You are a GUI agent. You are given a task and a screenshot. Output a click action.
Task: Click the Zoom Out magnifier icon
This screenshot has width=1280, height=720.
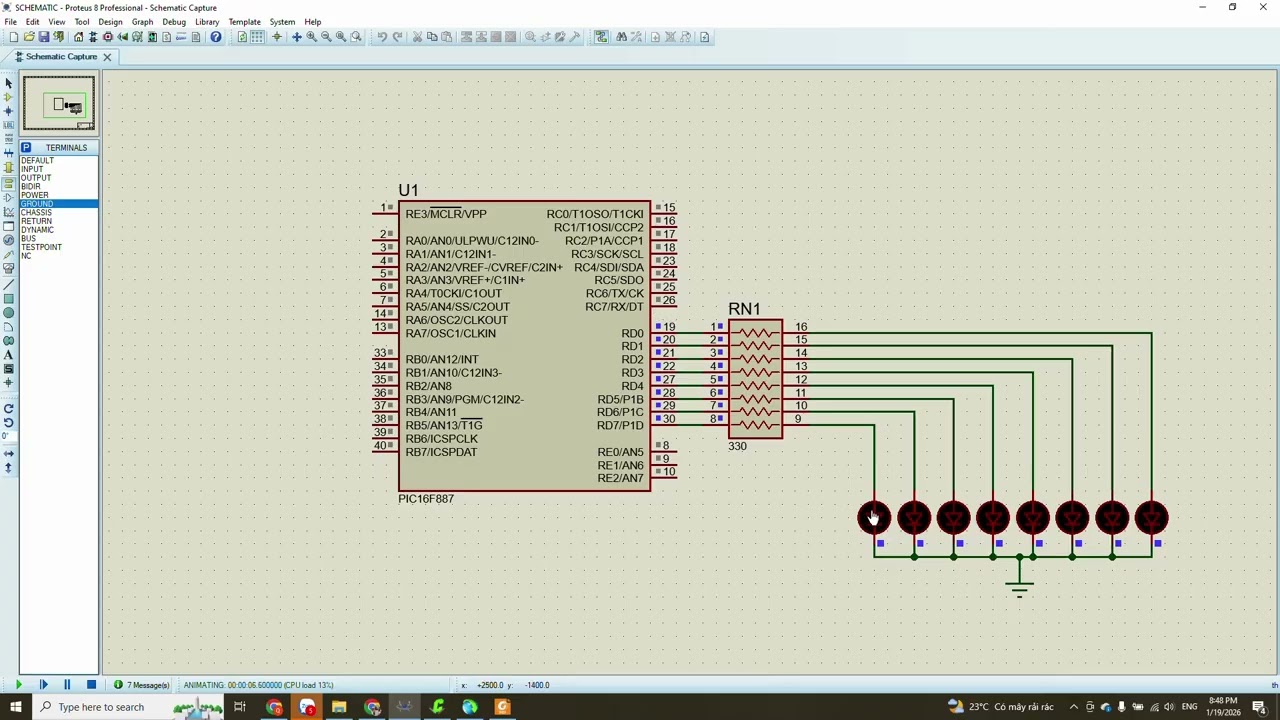(326, 37)
